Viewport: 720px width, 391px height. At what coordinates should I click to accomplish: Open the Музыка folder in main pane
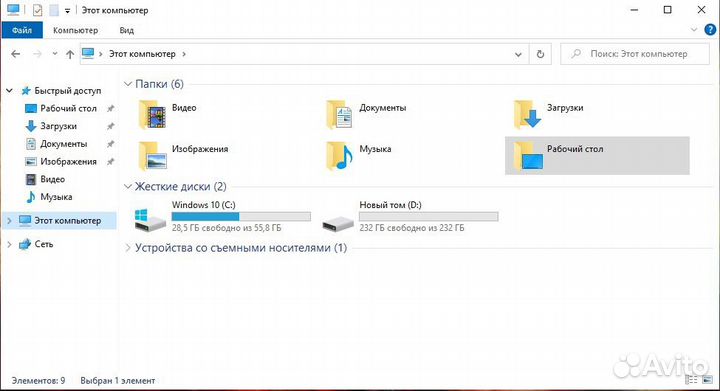pos(339,156)
